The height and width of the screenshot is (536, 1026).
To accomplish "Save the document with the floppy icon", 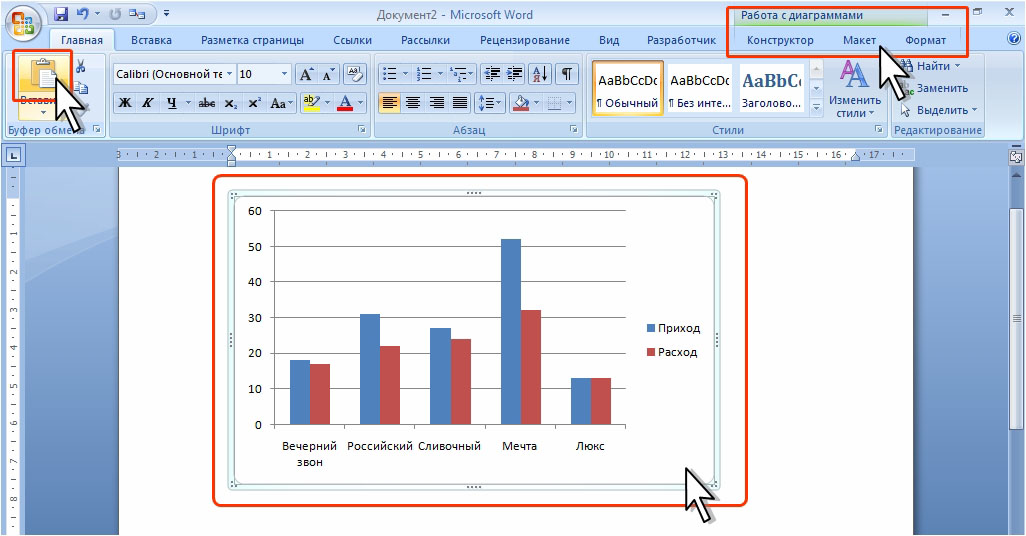I will [61, 14].
